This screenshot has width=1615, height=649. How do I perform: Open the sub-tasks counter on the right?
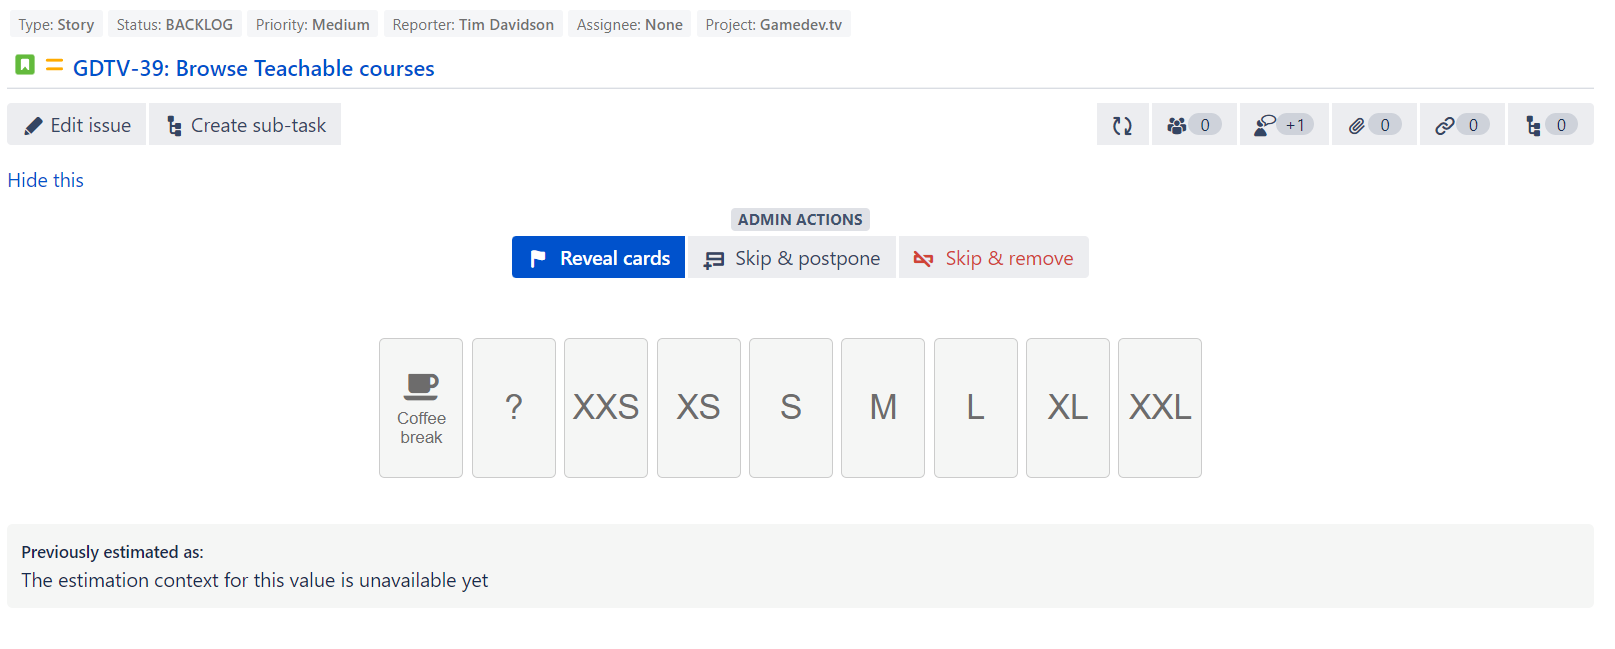tap(1551, 125)
